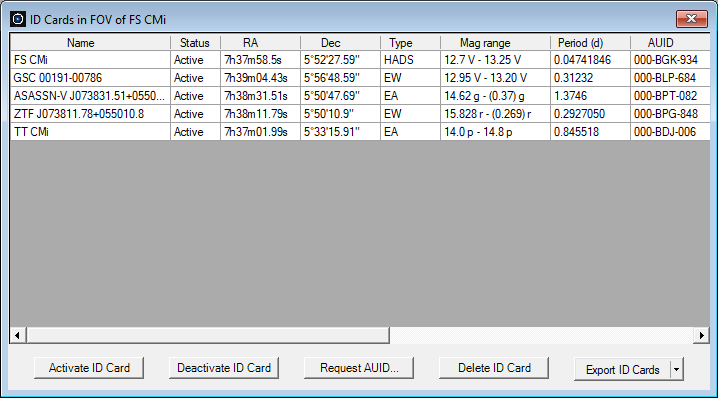
Task: Sort by the Name column header
Action: click(x=90, y=43)
